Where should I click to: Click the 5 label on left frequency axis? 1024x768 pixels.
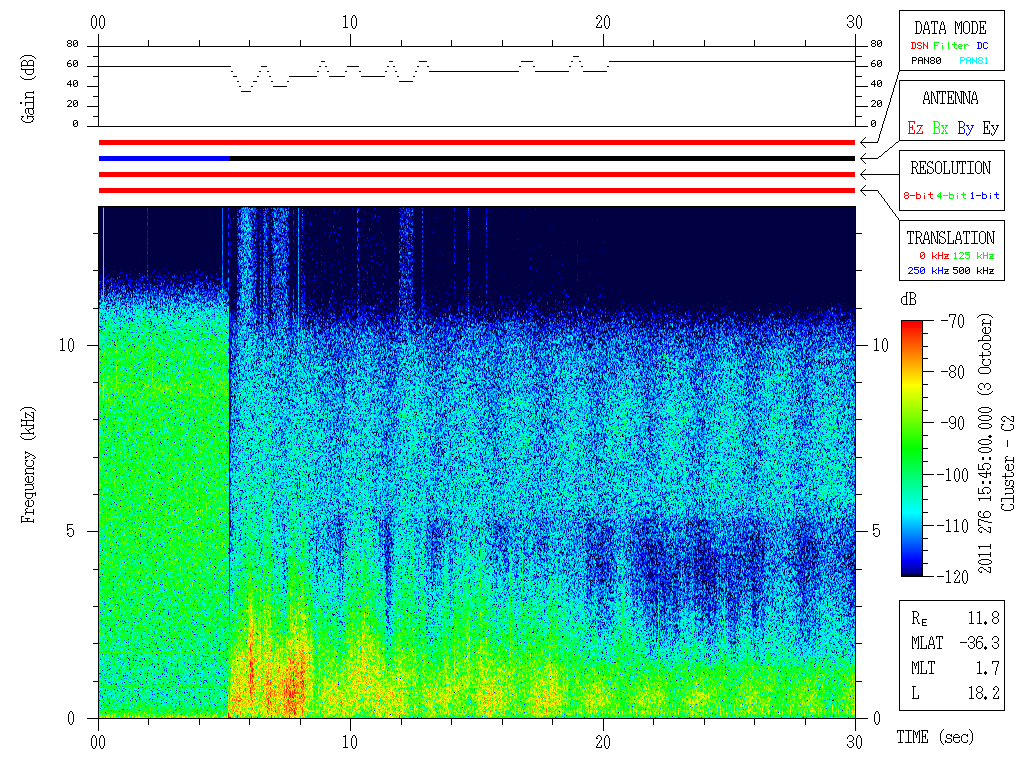tap(71, 531)
